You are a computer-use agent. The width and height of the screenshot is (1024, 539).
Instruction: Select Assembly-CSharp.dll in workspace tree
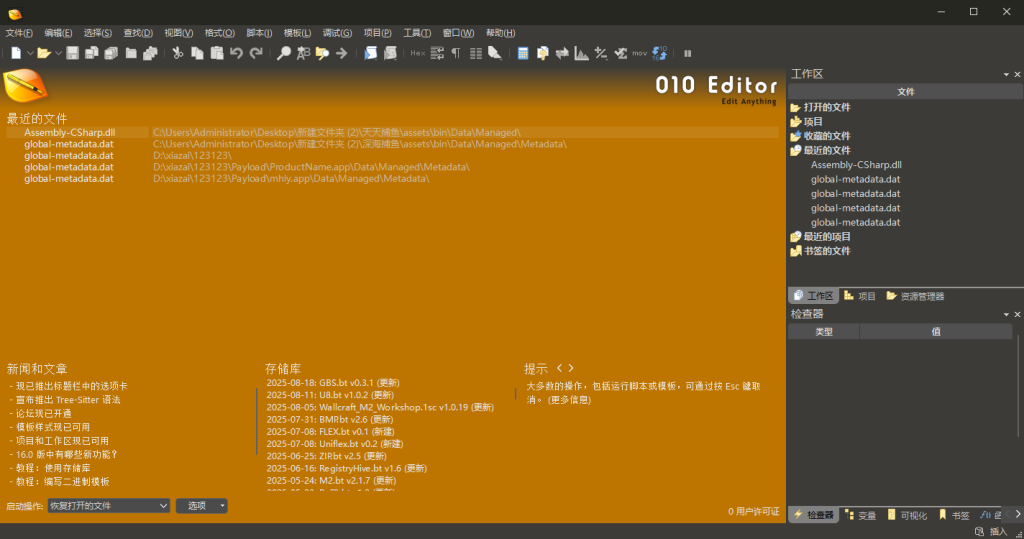pos(856,165)
